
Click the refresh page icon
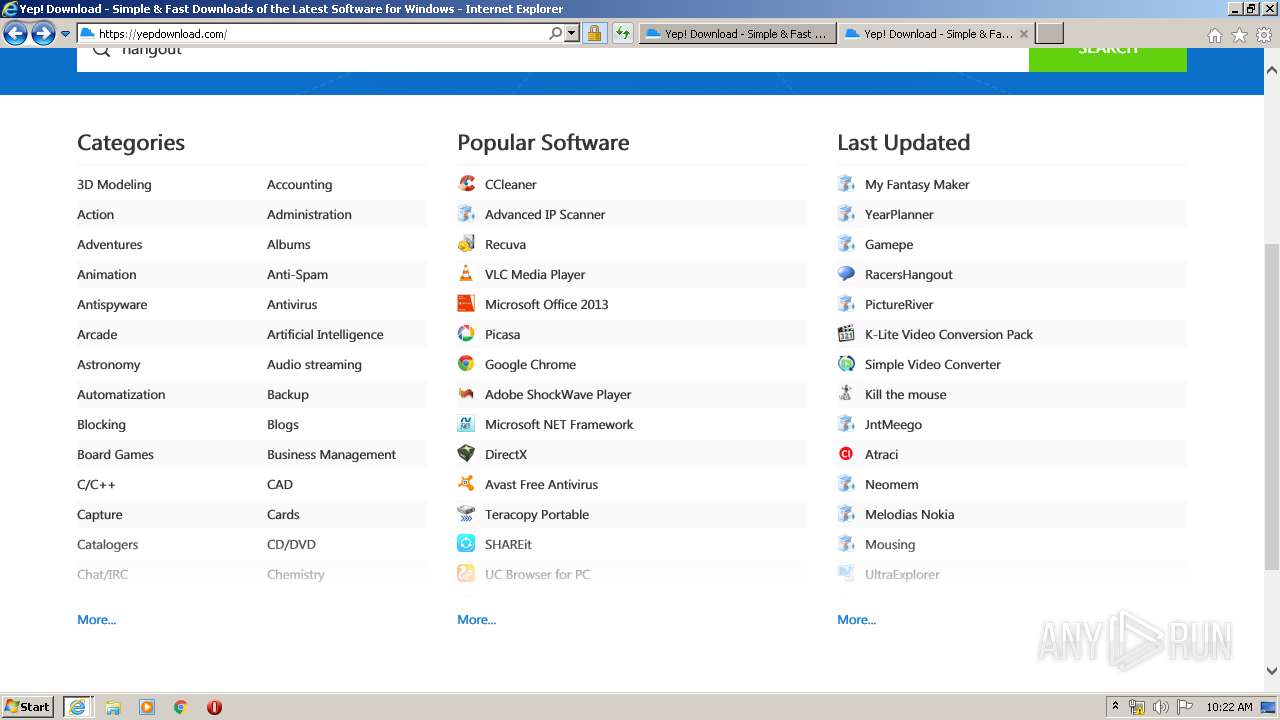[622, 34]
